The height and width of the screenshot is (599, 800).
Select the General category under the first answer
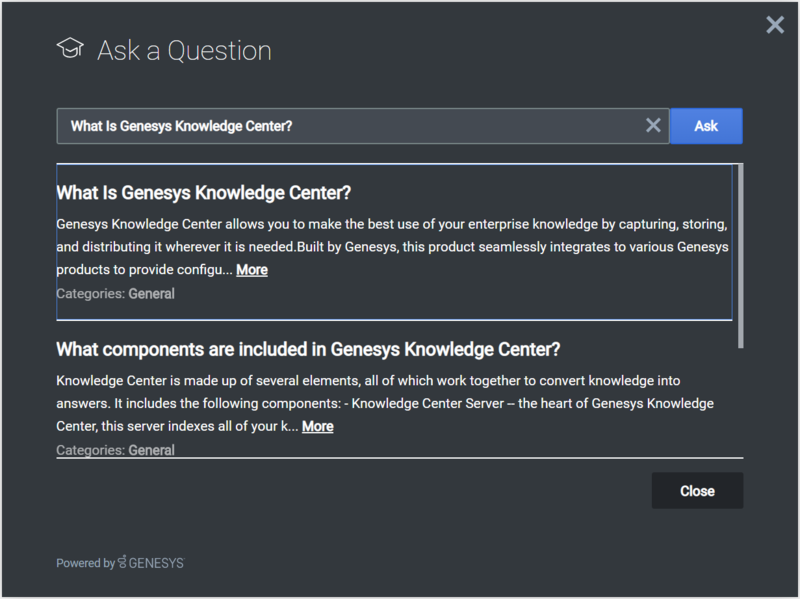pyautogui.click(x=151, y=293)
